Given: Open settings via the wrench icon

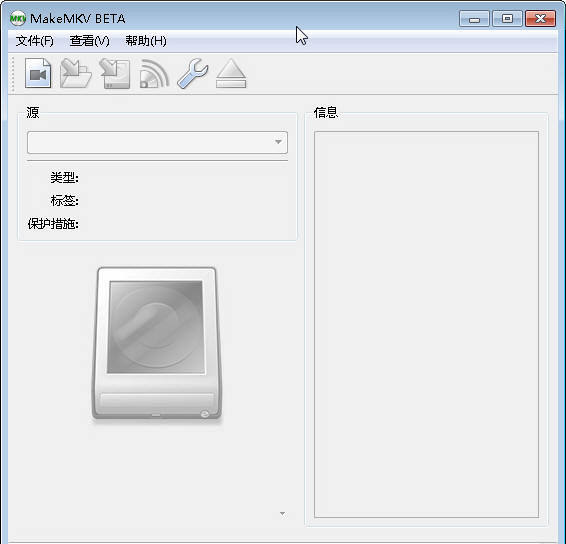Looking at the screenshot, I should (192, 74).
